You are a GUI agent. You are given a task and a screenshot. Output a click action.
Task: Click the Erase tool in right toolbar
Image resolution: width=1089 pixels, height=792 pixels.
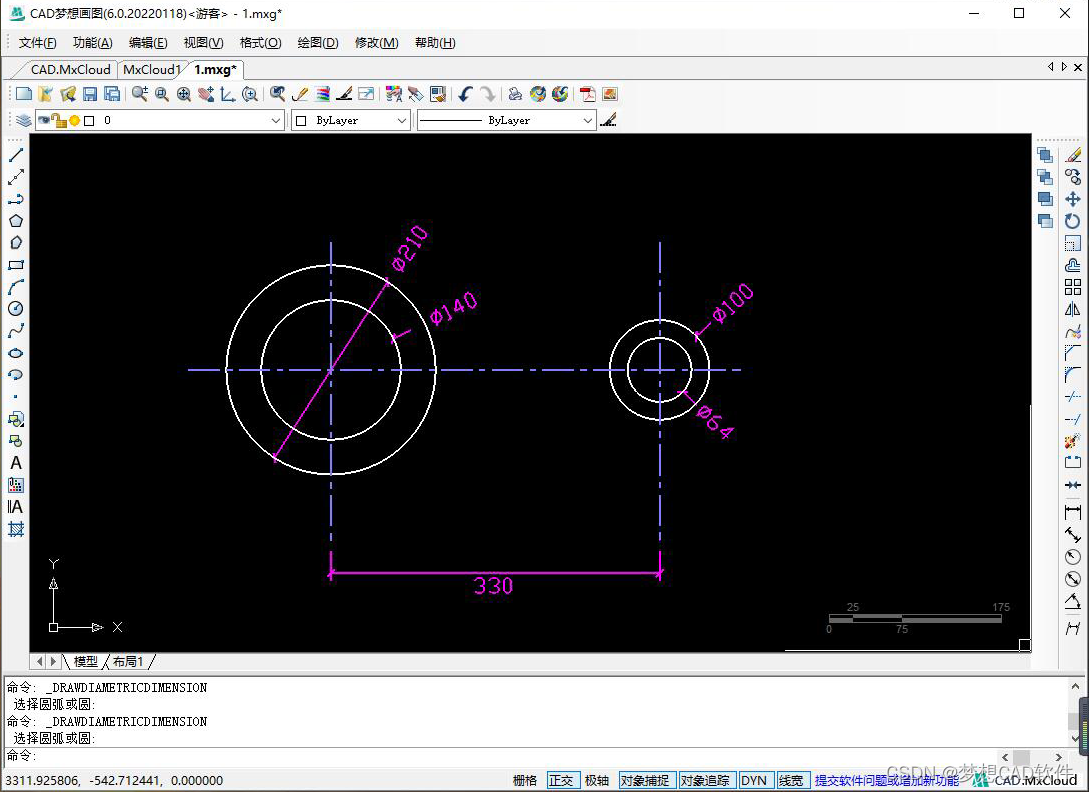(1073, 155)
